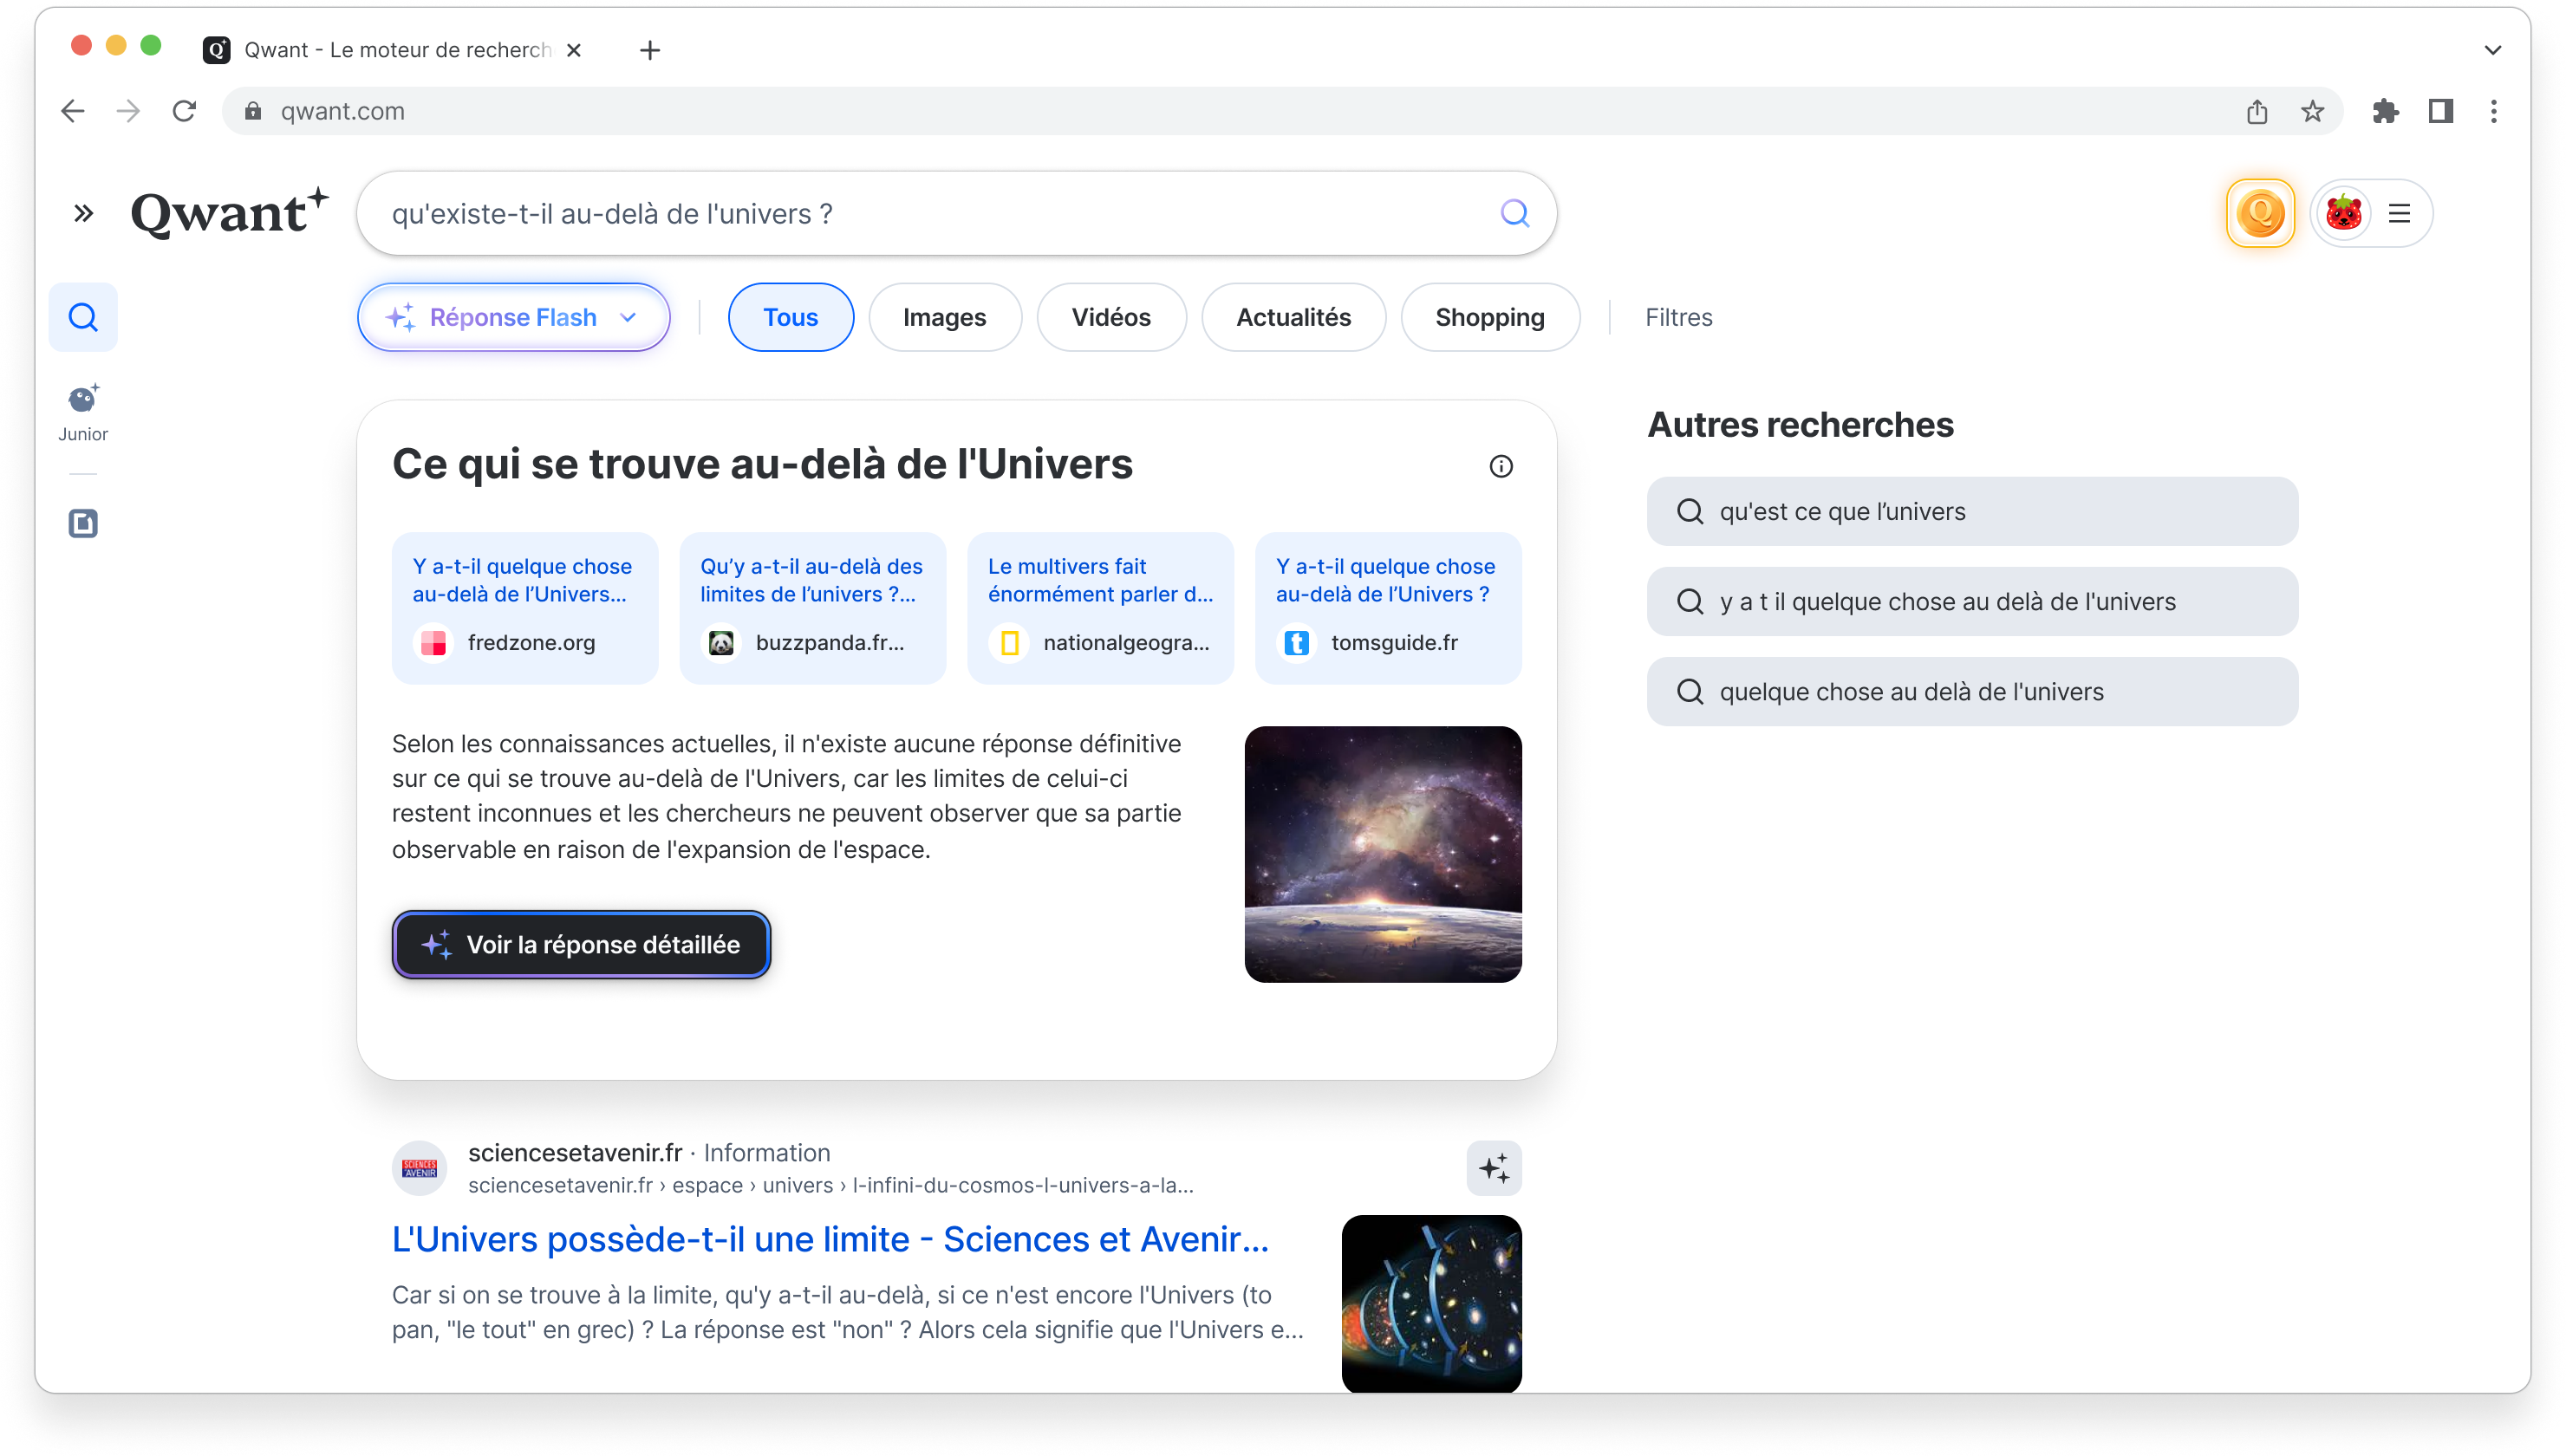Open the tomsguide.fr source card
2566x1456 pixels.
(x=1387, y=607)
